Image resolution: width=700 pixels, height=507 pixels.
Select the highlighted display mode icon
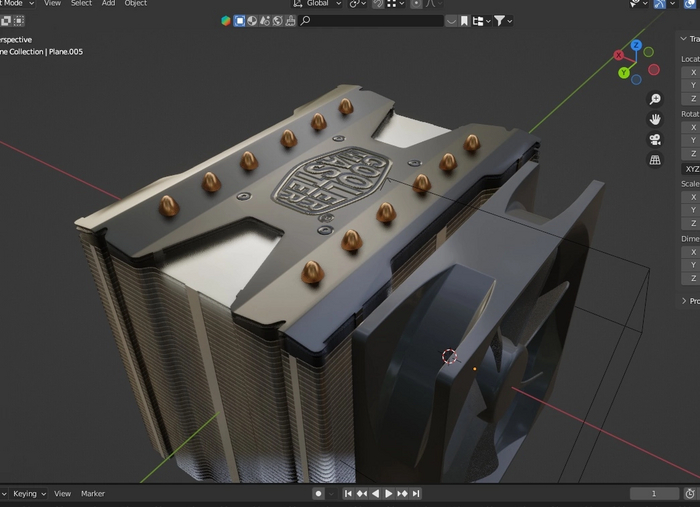pyautogui.click(x=240, y=20)
